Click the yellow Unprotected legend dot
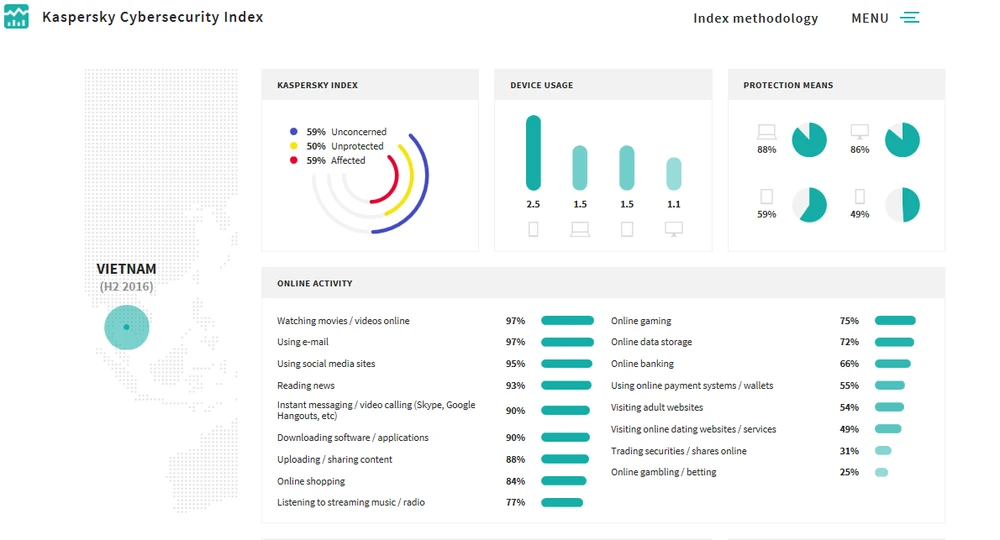1000x540 pixels. point(293,146)
